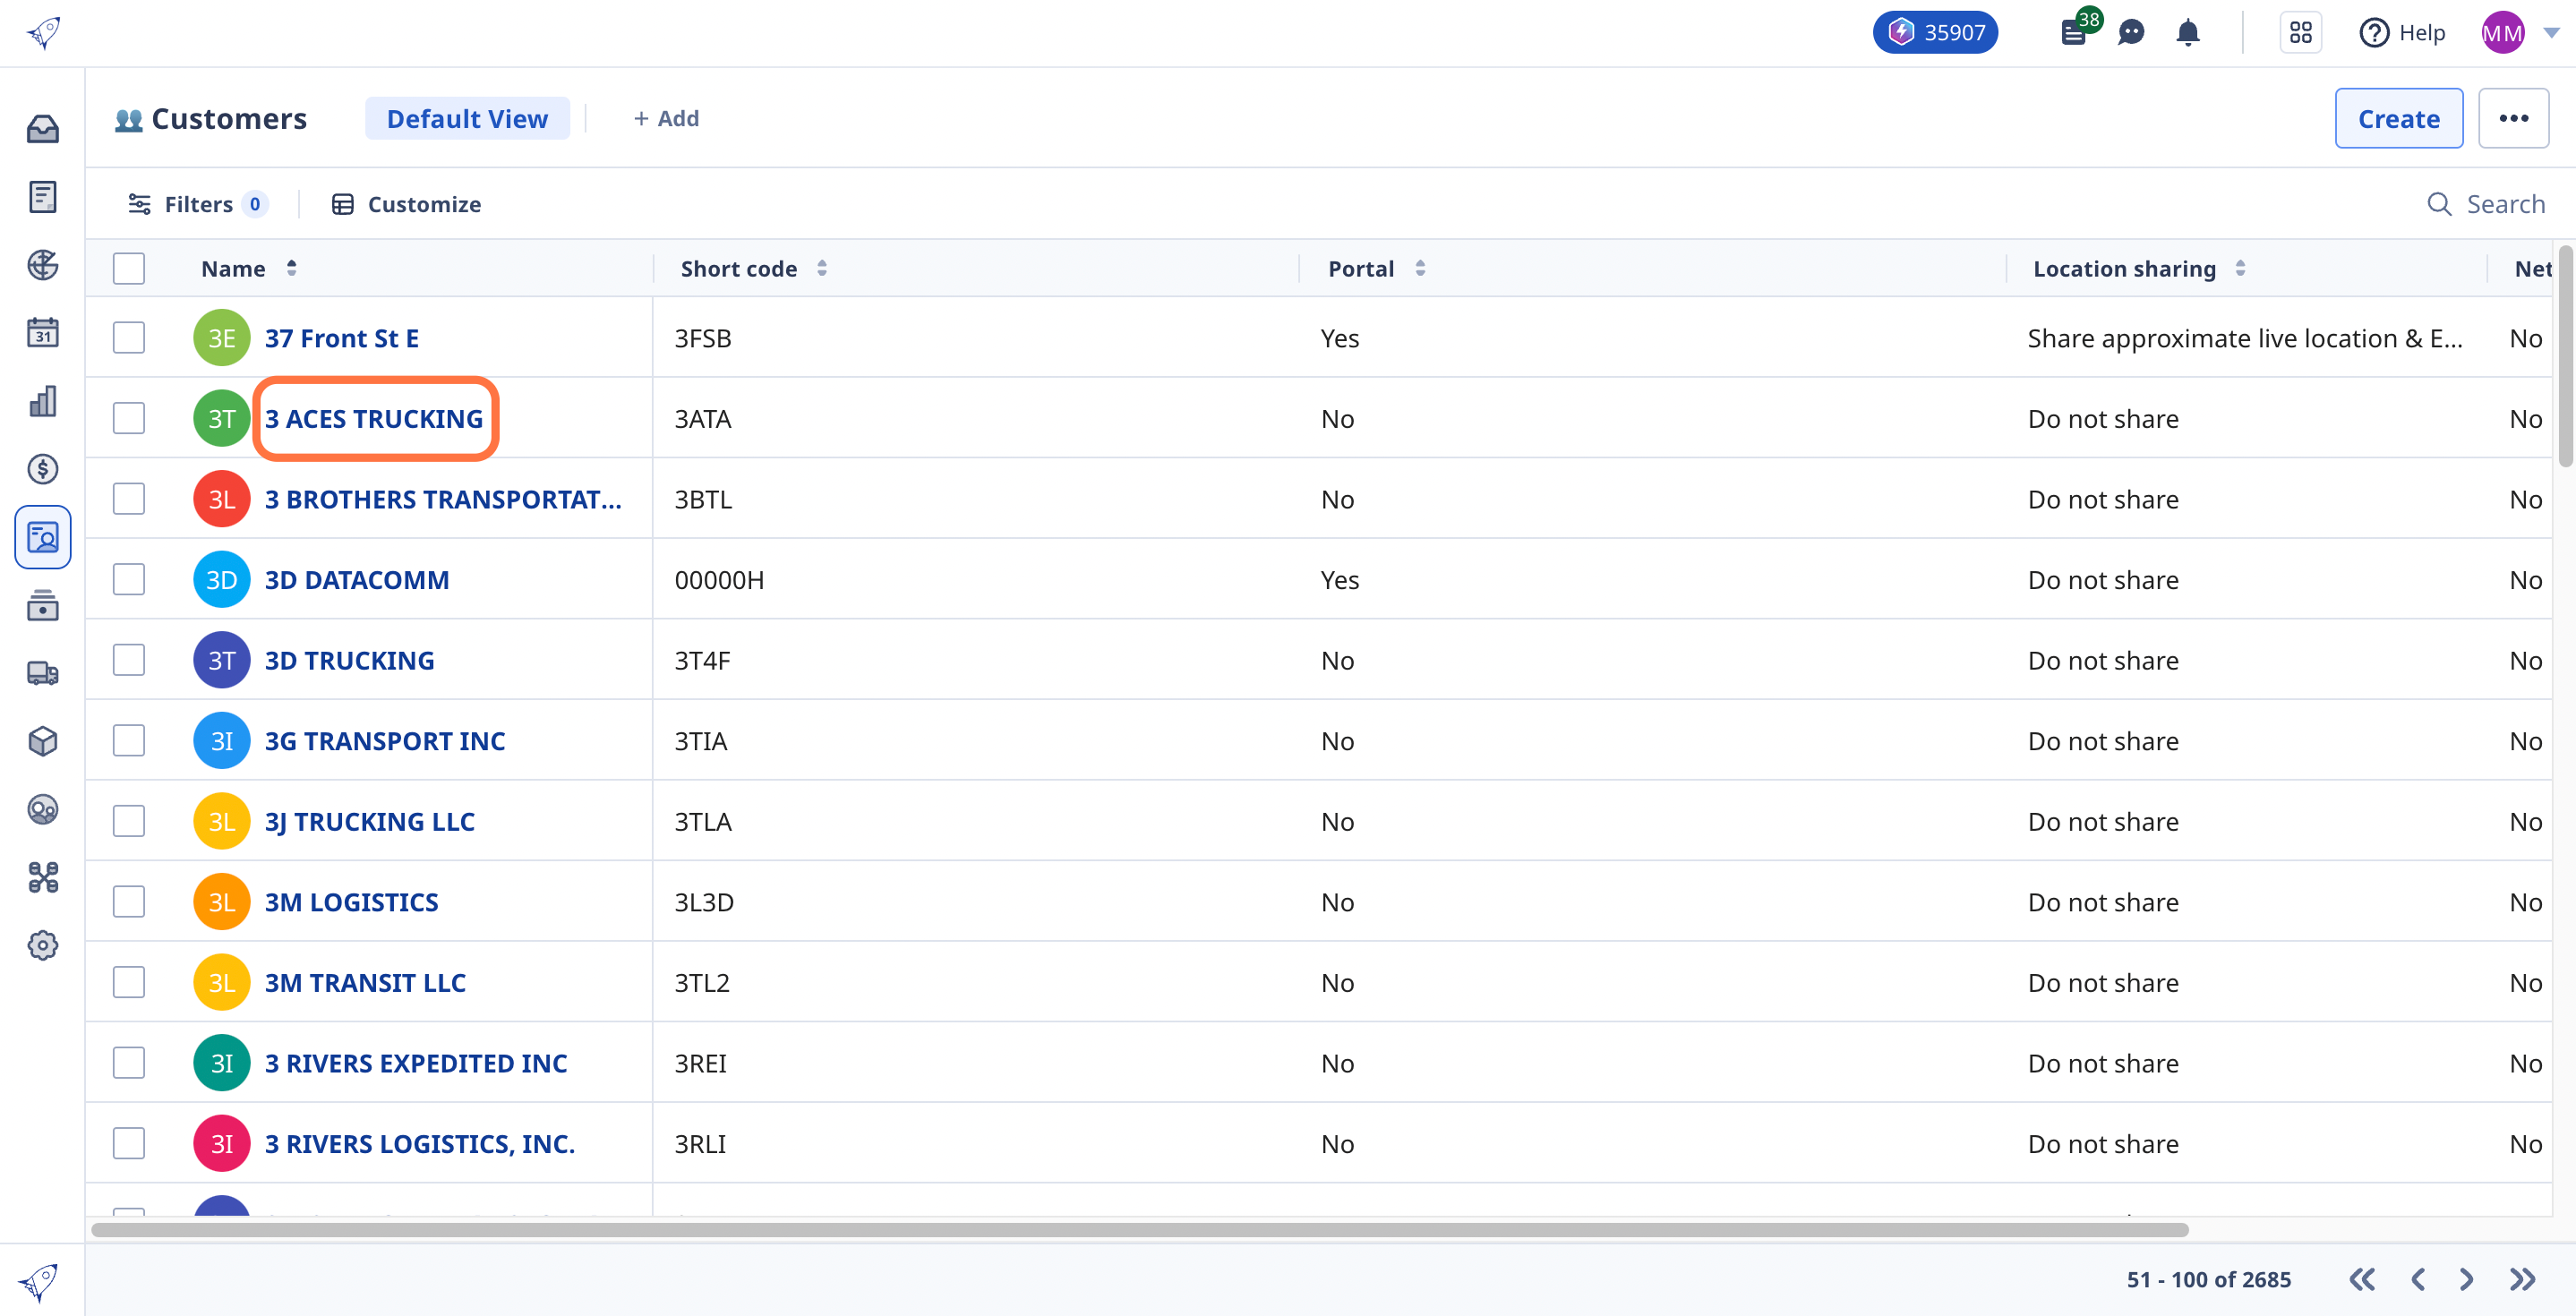Open the users group sidebar icon
This screenshot has width=2576, height=1316.
(x=43, y=809)
